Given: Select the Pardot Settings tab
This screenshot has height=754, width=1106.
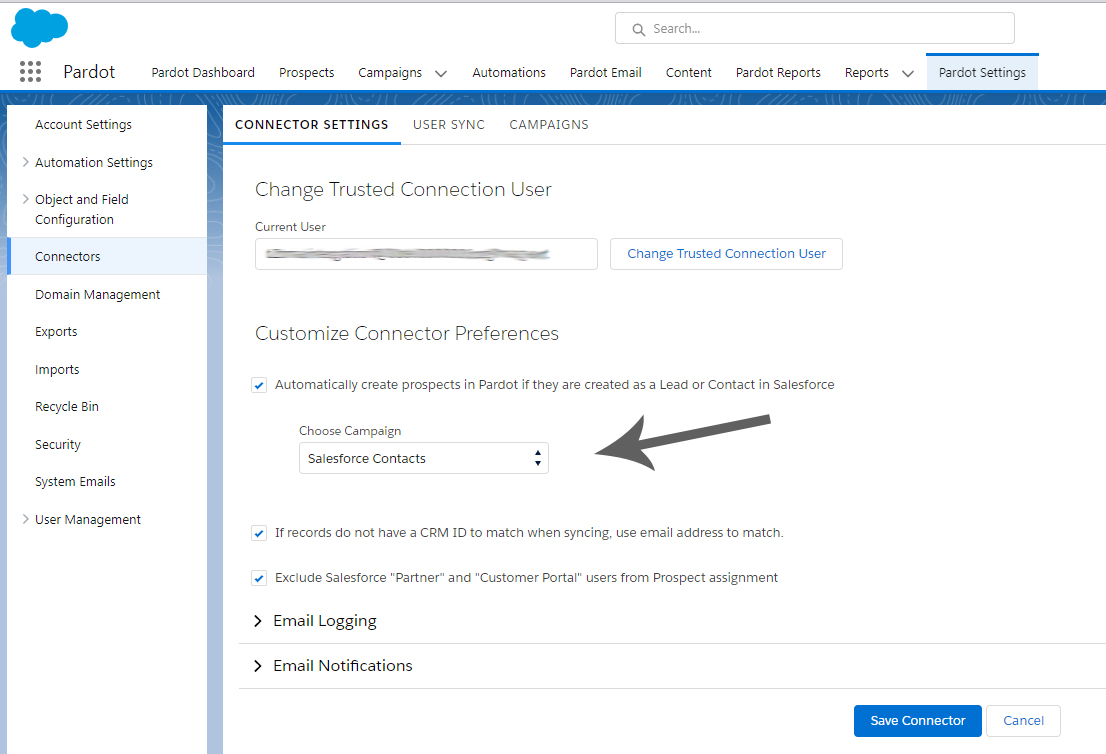Looking at the screenshot, I should (982, 73).
